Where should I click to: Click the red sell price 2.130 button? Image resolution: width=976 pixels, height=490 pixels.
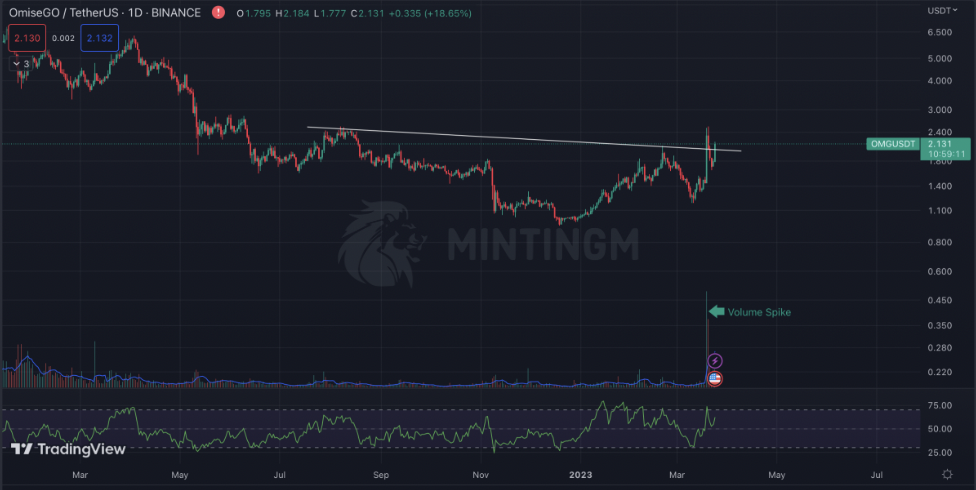[x=27, y=38]
